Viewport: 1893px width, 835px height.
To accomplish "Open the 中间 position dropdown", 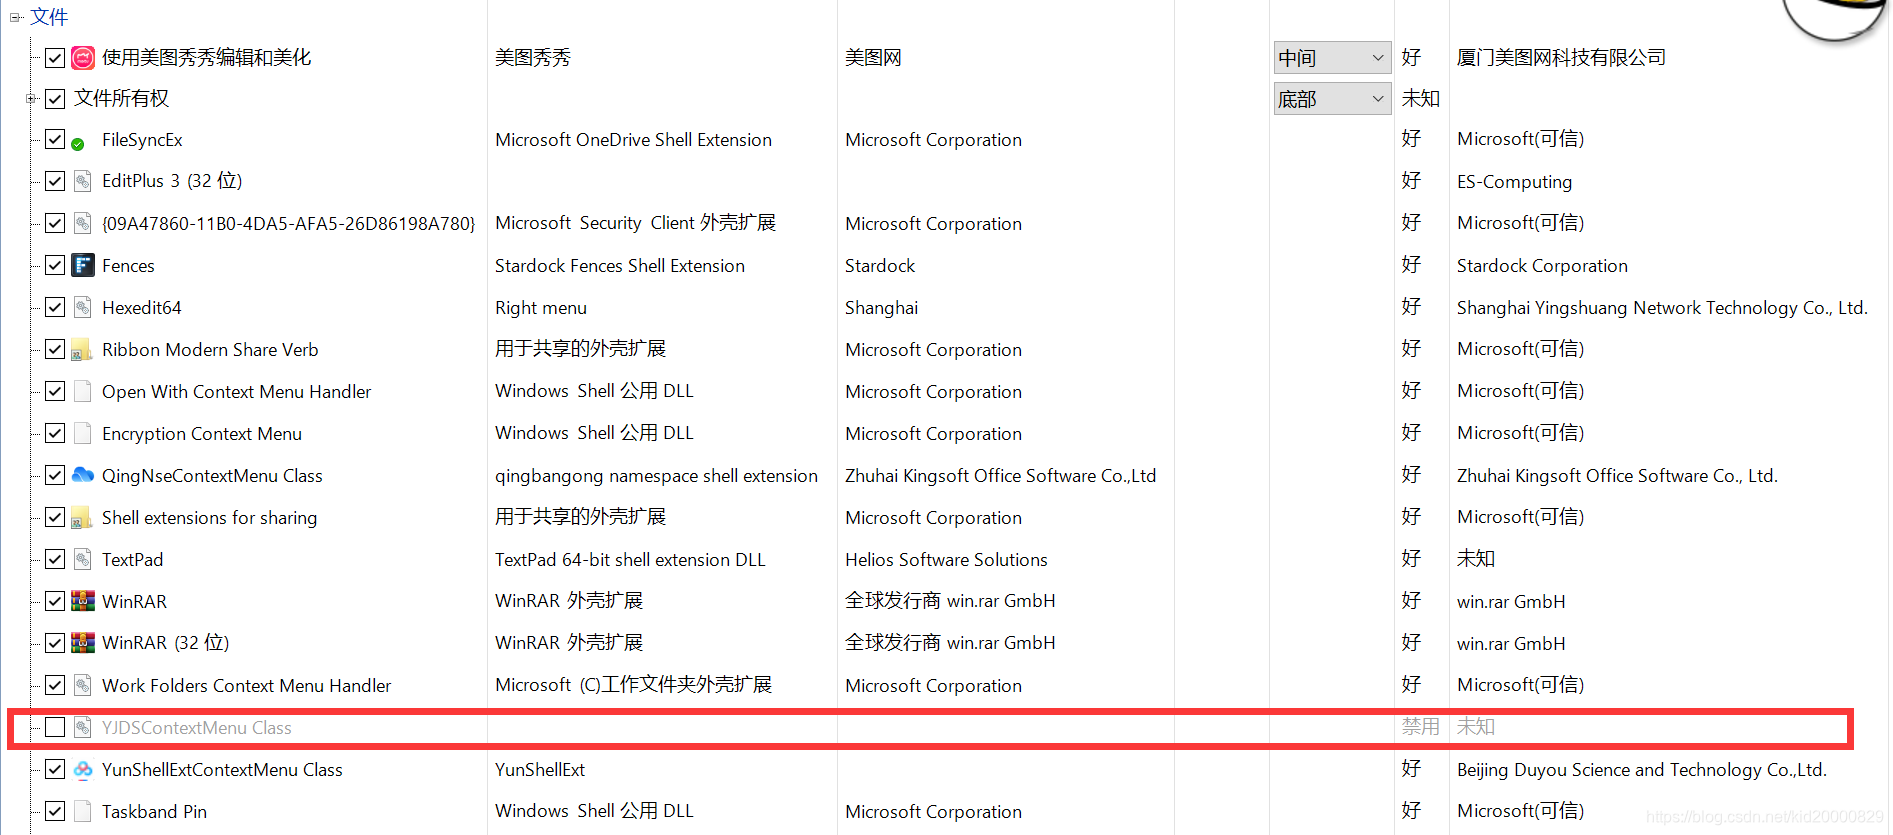I will 1332,58.
